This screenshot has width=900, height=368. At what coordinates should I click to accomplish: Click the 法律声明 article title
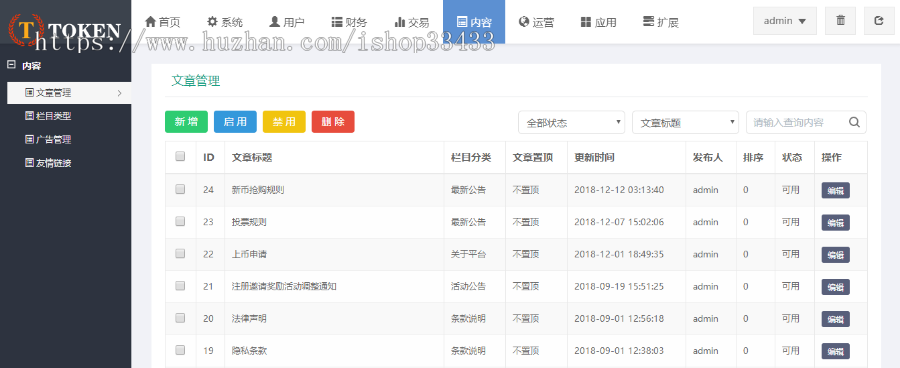(x=249, y=319)
